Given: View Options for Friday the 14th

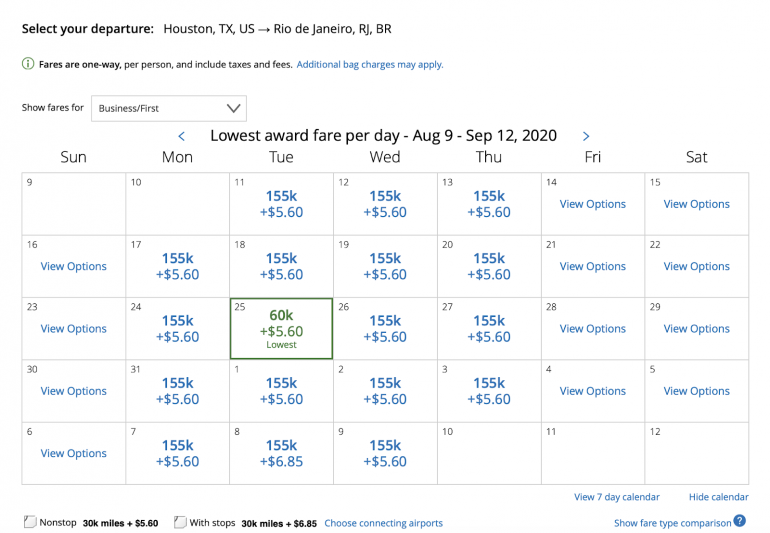Looking at the screenshot, I should point(593,204).
